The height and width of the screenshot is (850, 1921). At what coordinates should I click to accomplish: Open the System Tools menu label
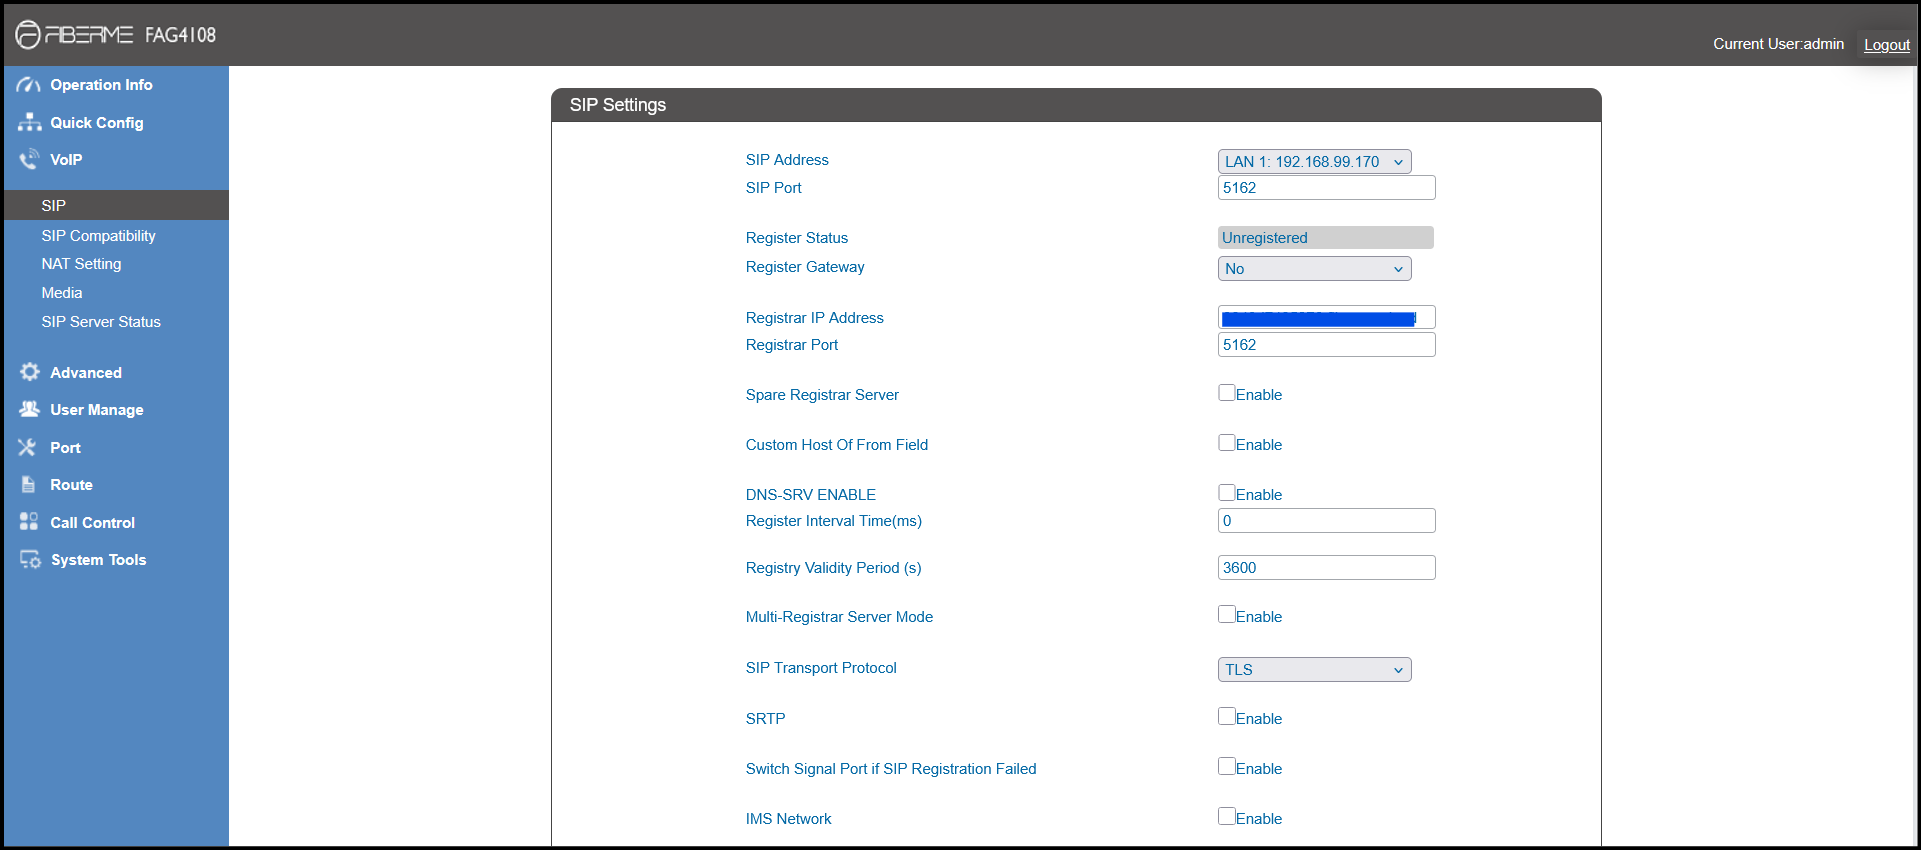[x=98, y=560]
